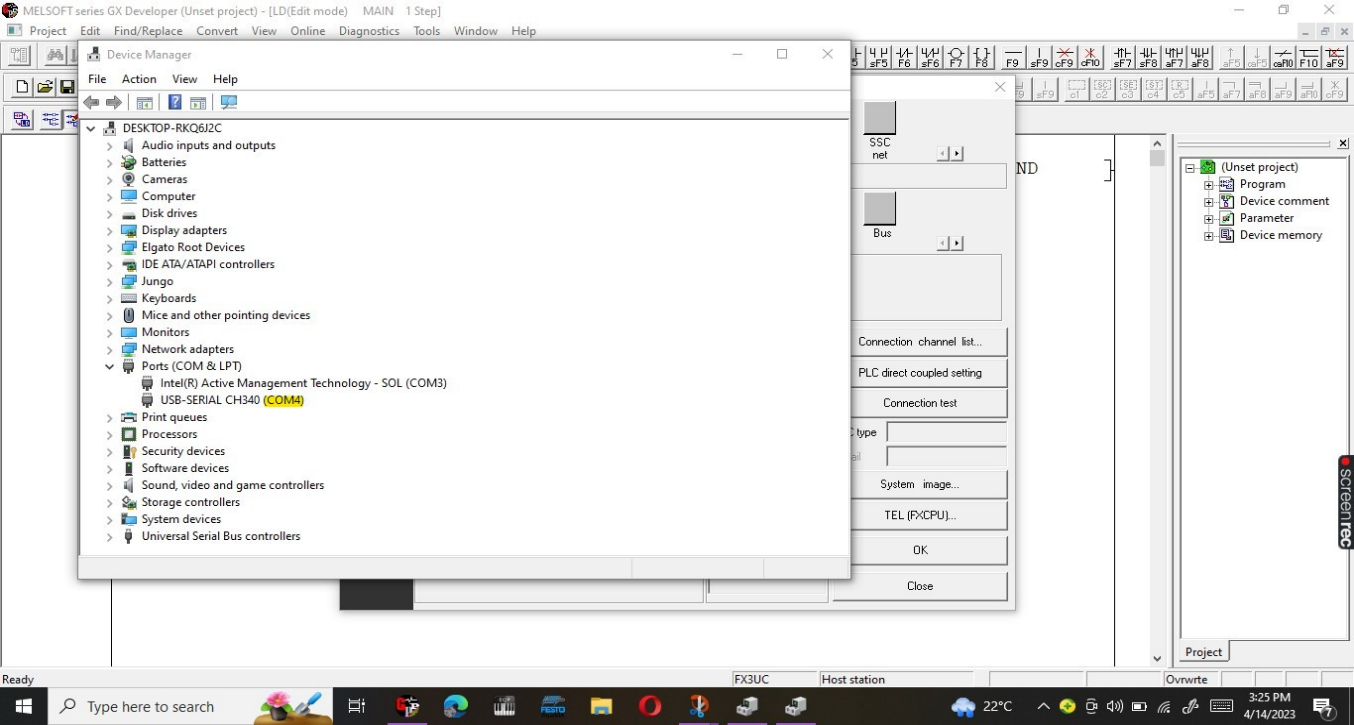
Task: Select the aF7 rising pulse branch tool
Action: (x=1174, y=56)
